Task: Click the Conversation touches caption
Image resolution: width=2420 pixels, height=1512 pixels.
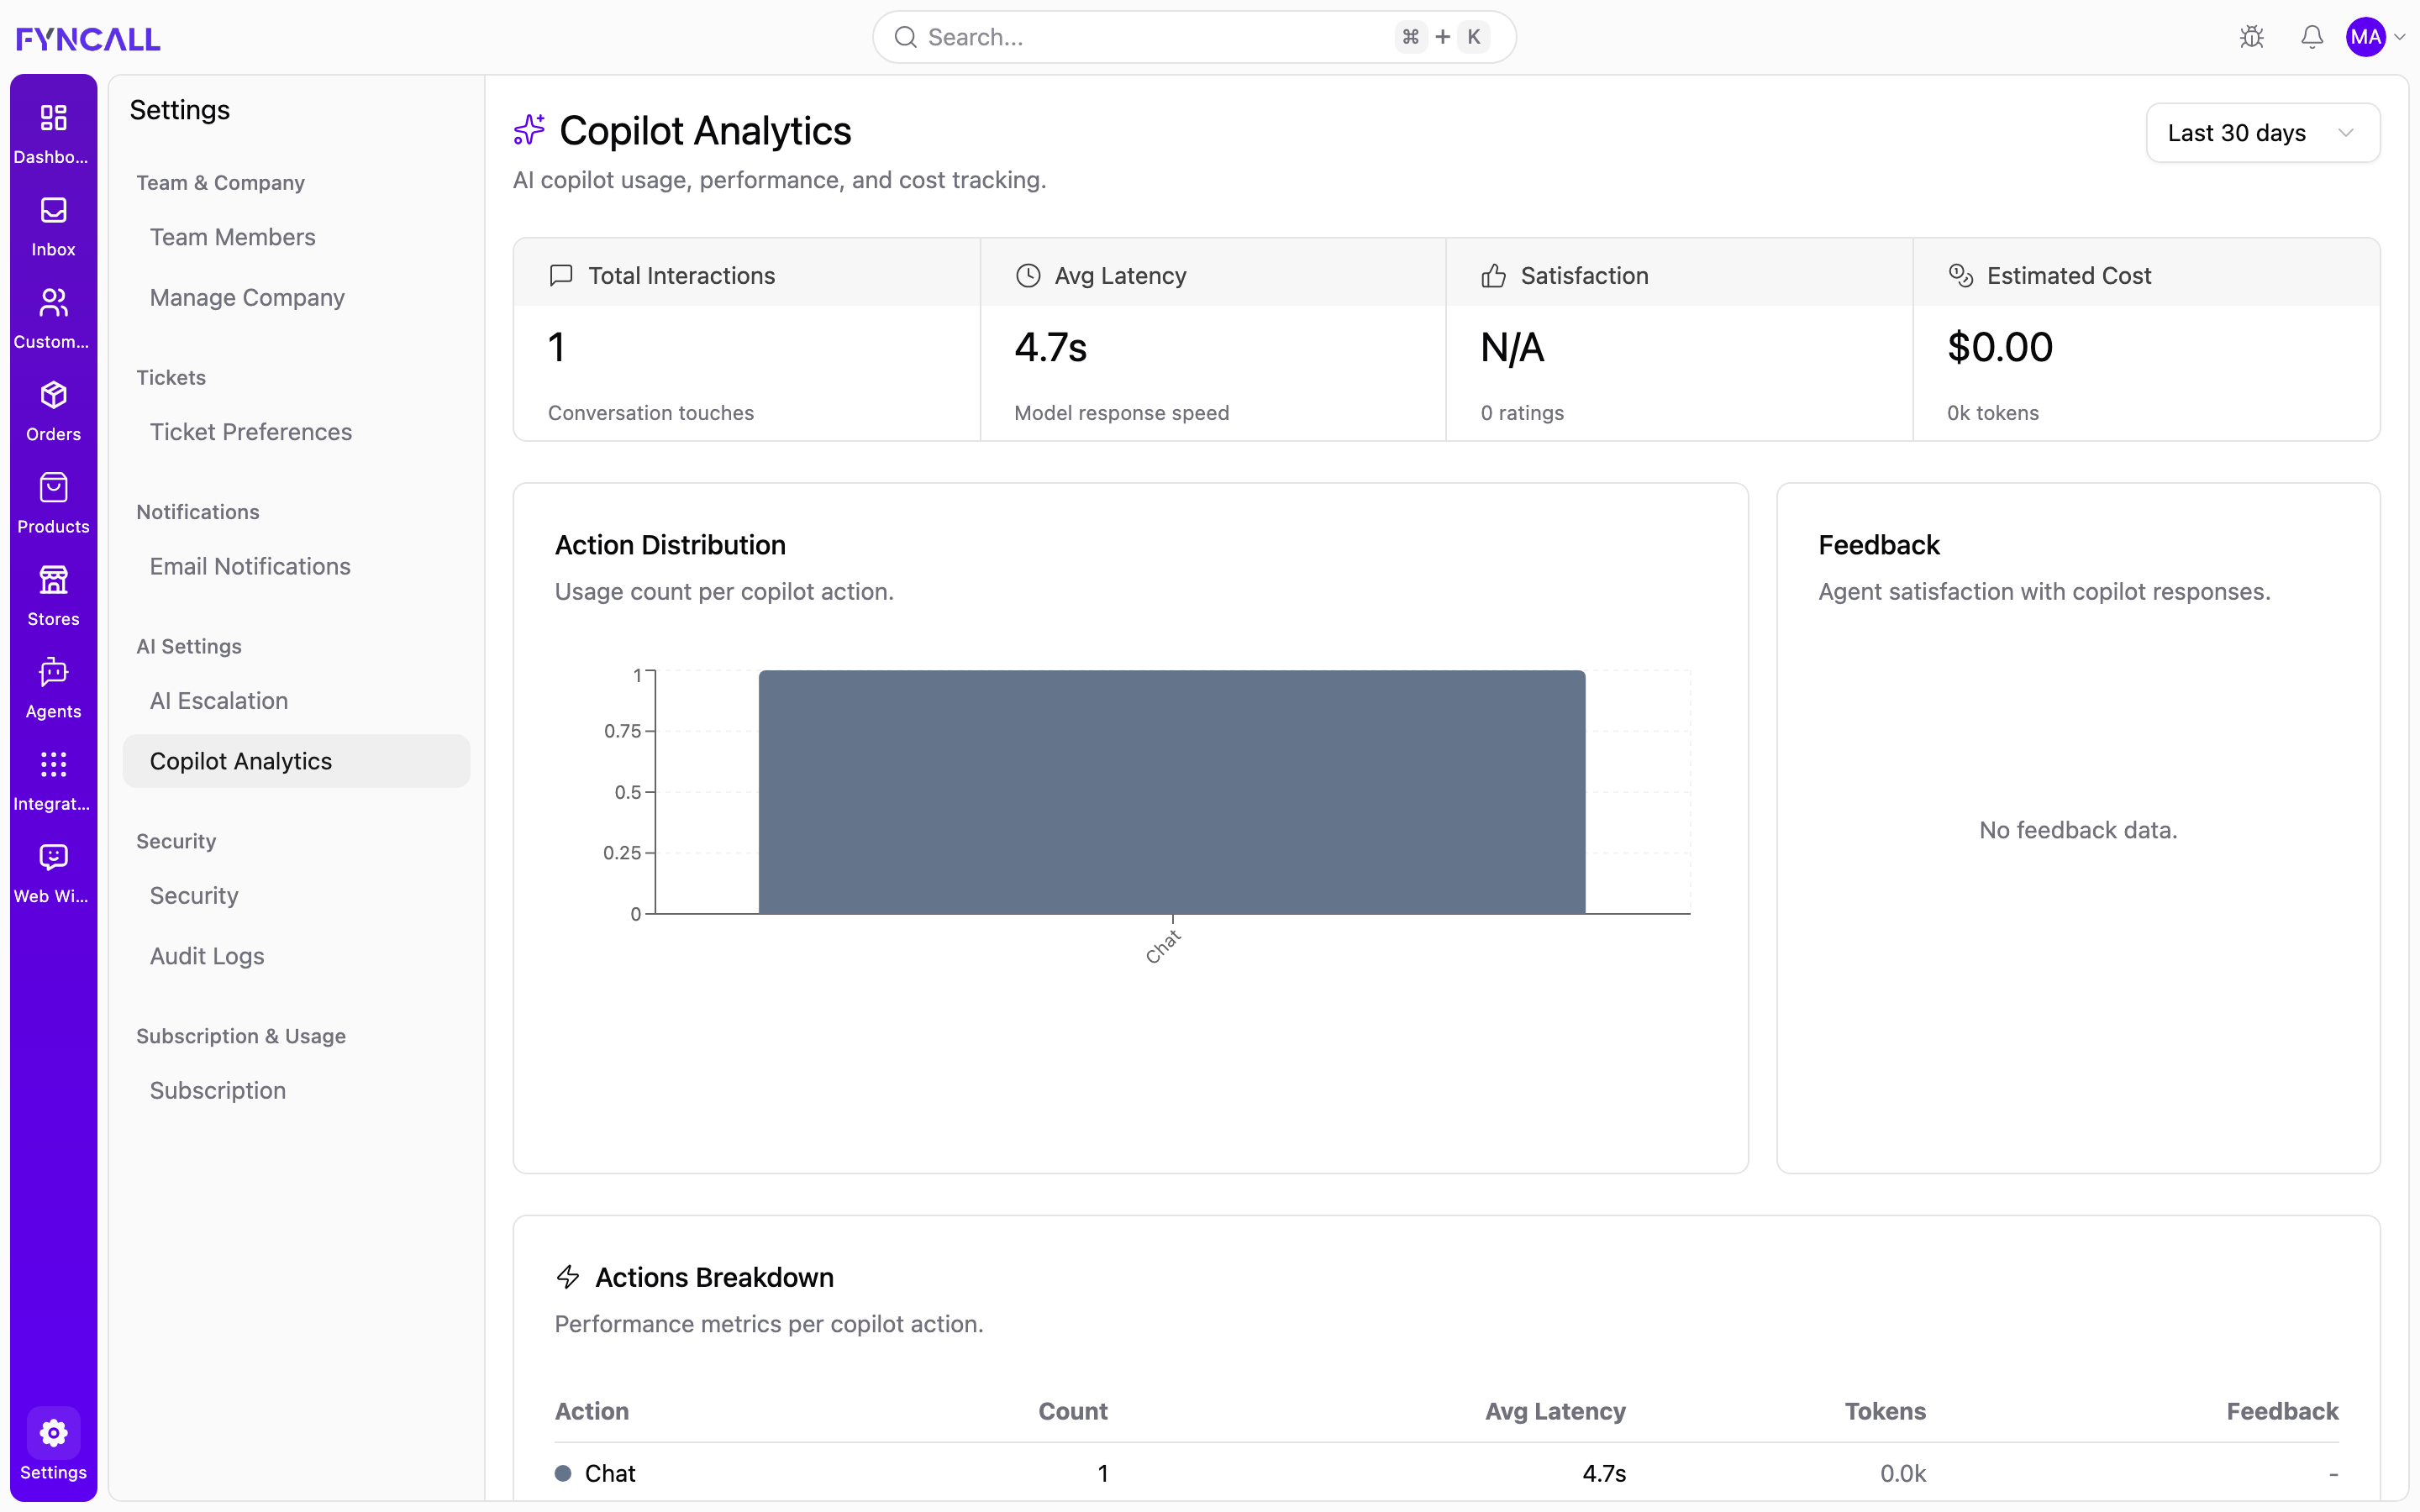Action: point(651,413)
